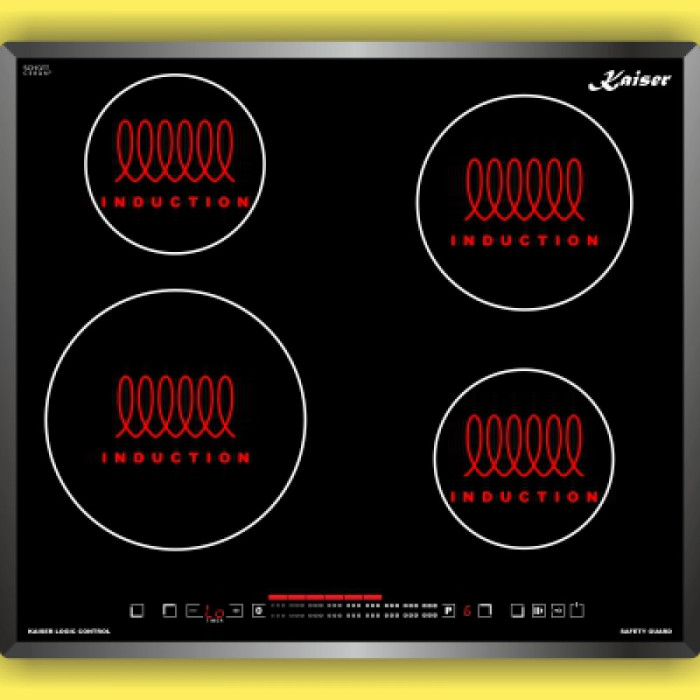Viewport: 700px width, 700px height.
Task: Increase timer with the plus key
Action: 235,611
